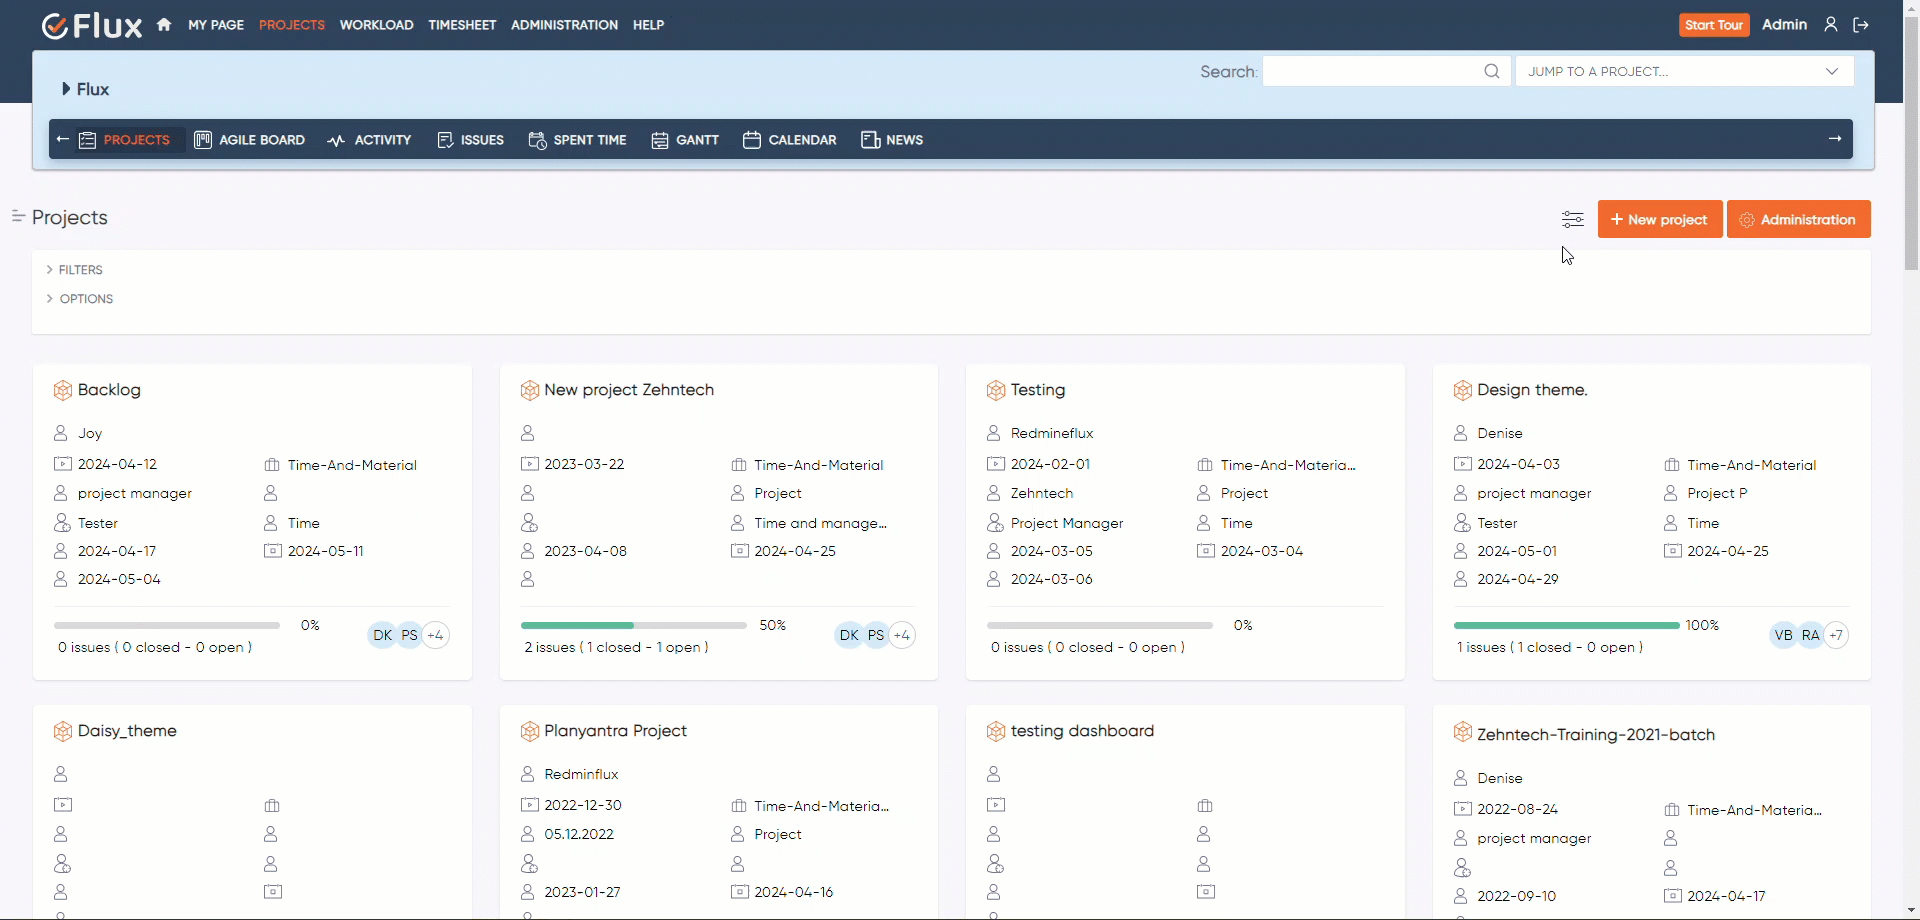Open the user profile icon beside Admin
Viewport: 1920px width, 920px height.
click(1830, 25)
